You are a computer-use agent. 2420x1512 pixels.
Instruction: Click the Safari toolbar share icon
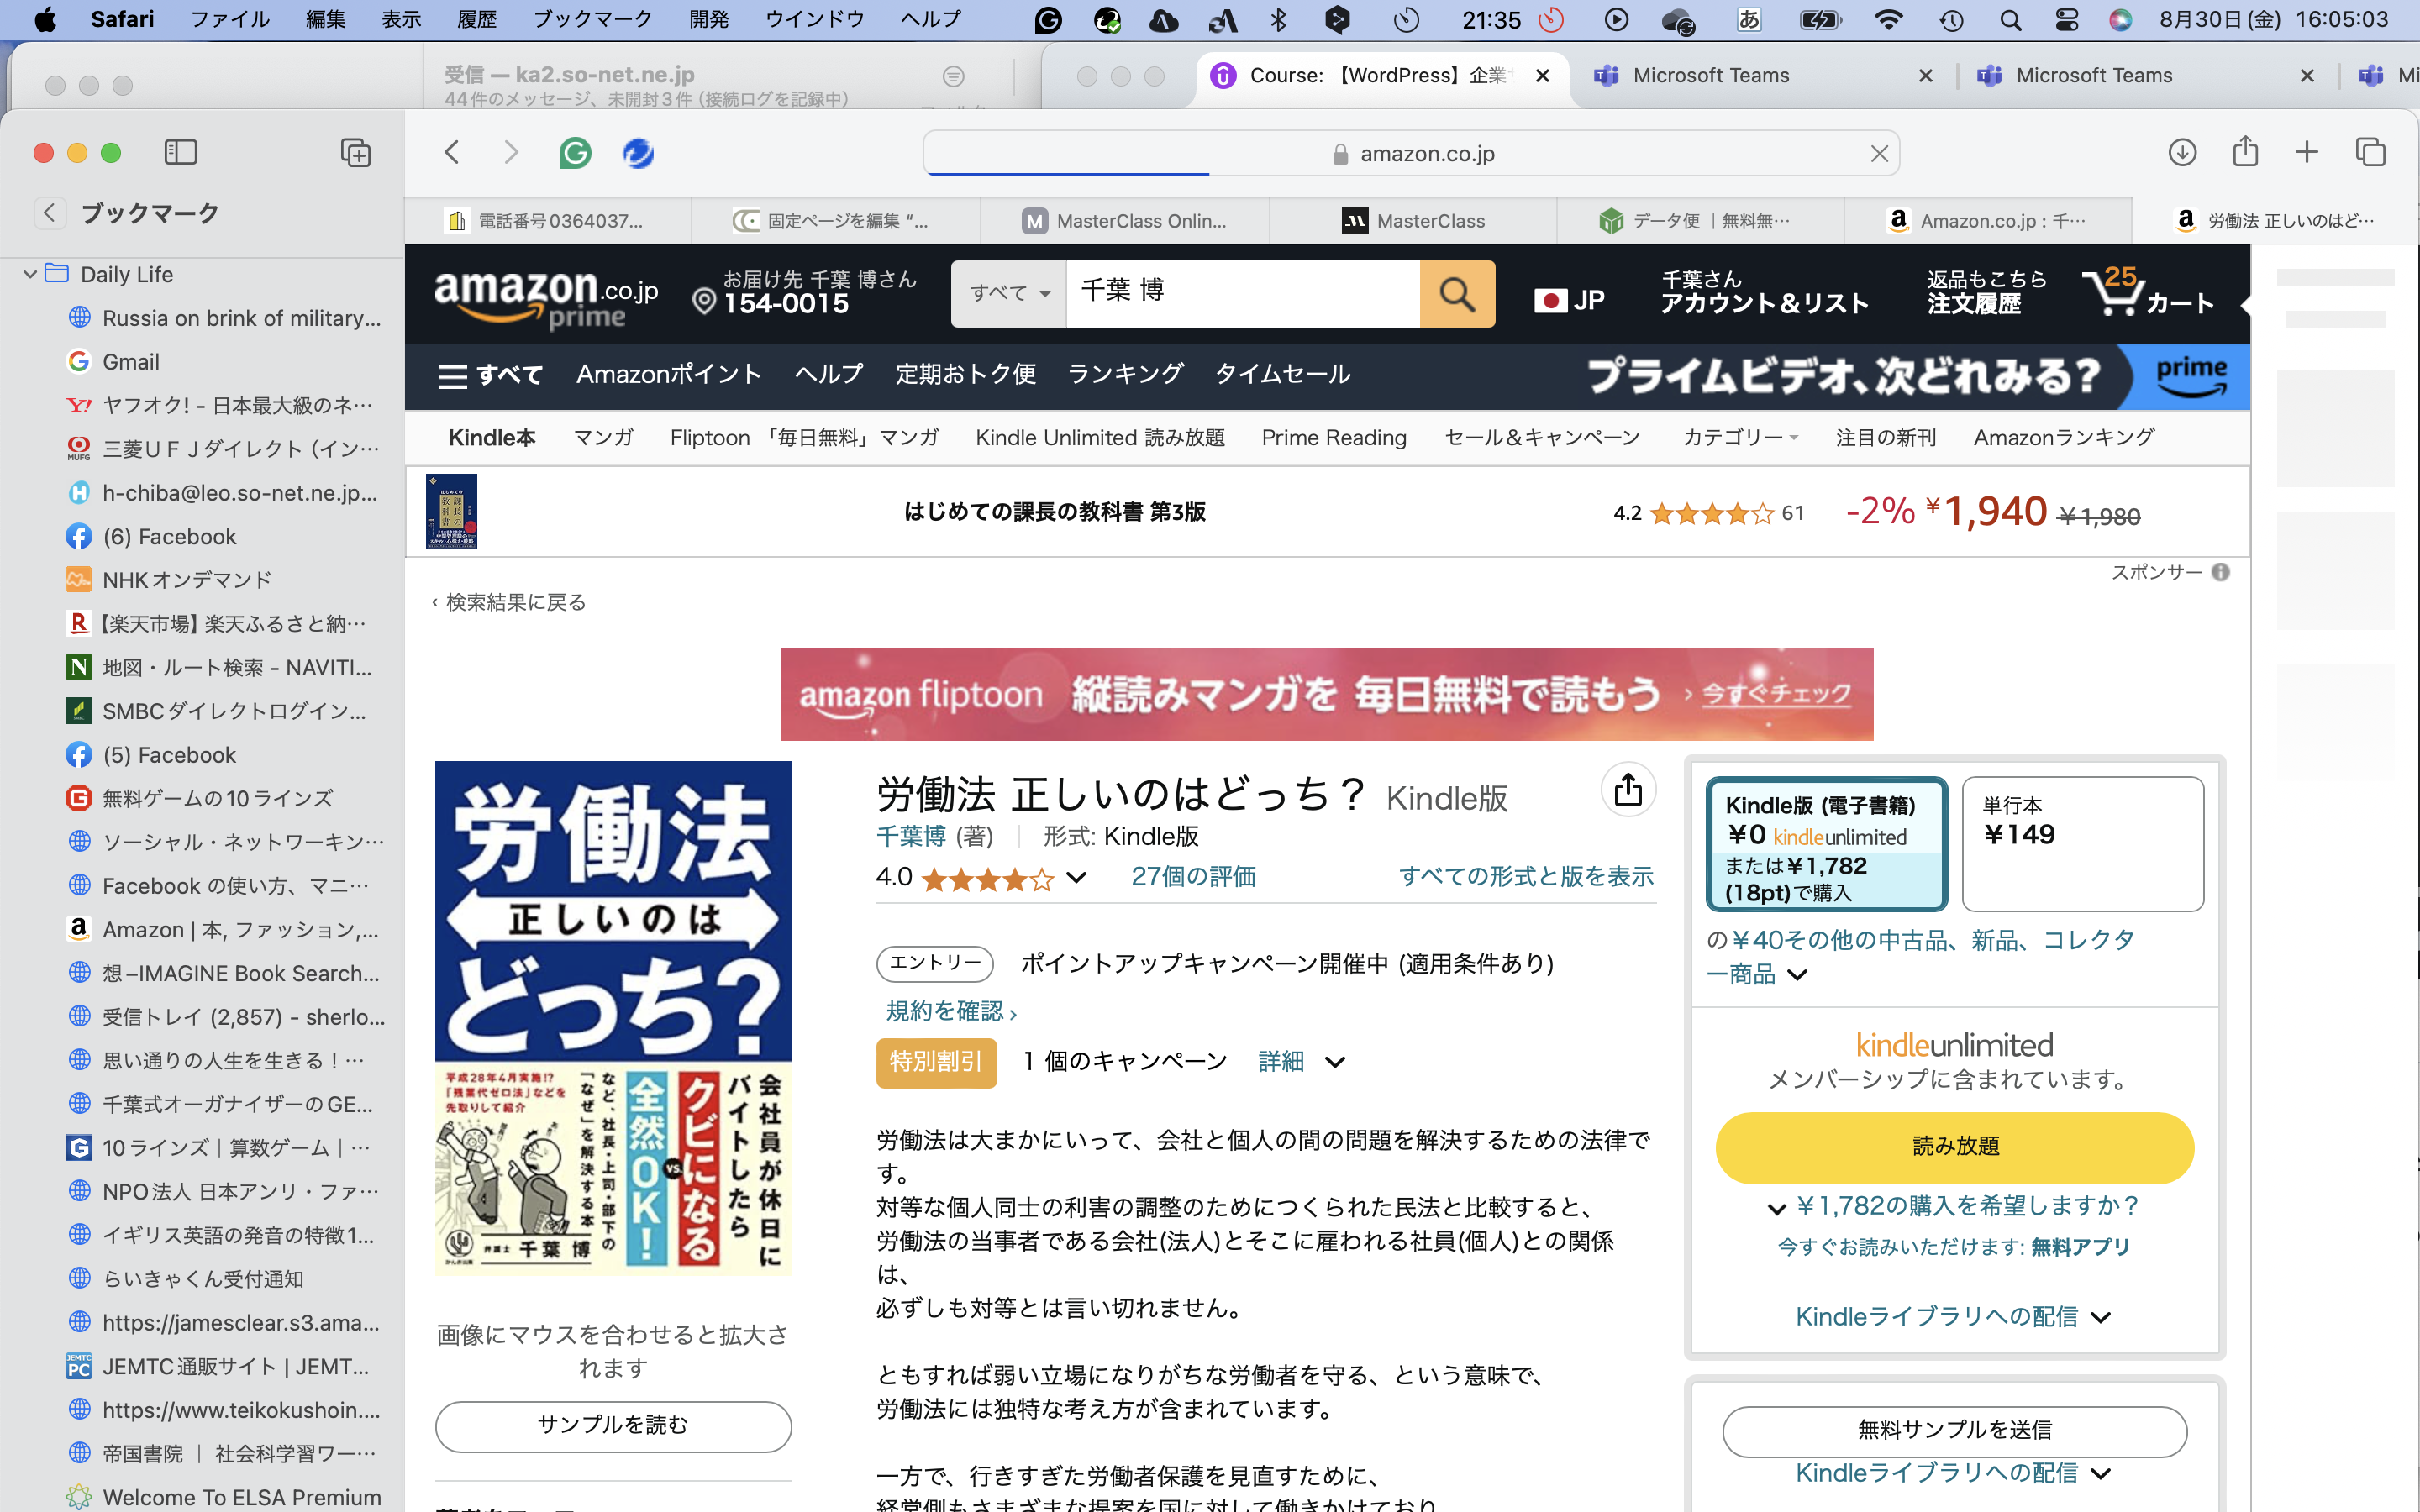[2245, 151]
